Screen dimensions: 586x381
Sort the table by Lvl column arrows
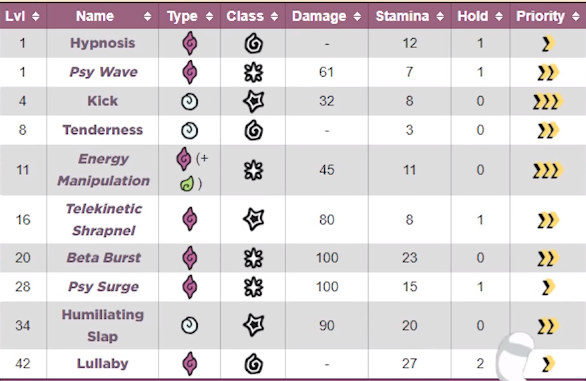(x=36, y=16)
